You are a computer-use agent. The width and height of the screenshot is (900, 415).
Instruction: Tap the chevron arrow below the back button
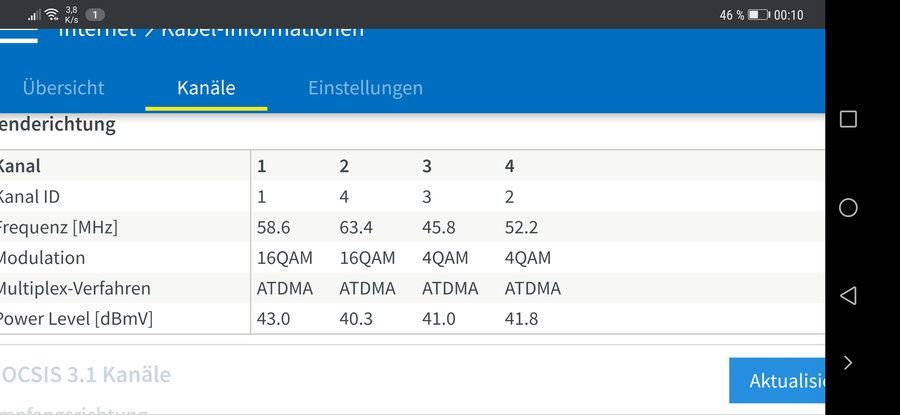(848, 362)
